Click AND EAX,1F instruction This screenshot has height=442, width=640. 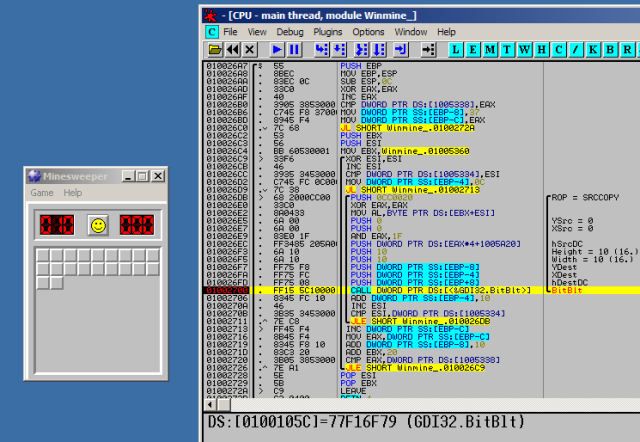point(376,236)
